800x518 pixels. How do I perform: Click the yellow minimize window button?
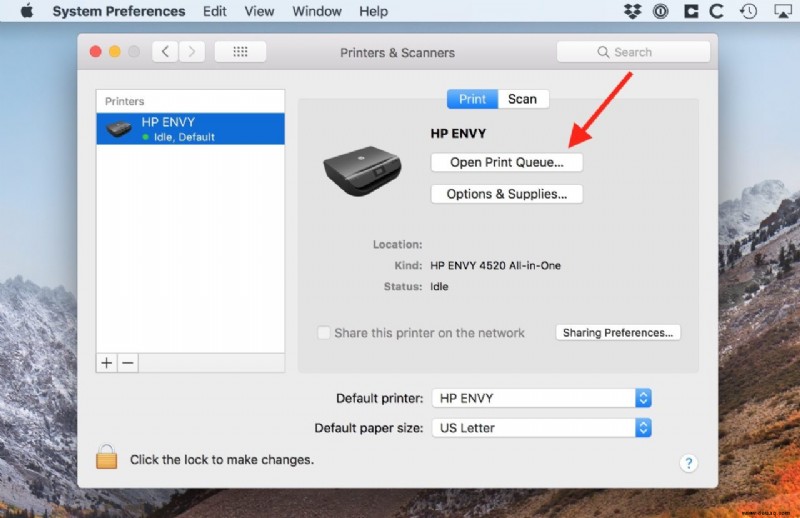point(115,52)
